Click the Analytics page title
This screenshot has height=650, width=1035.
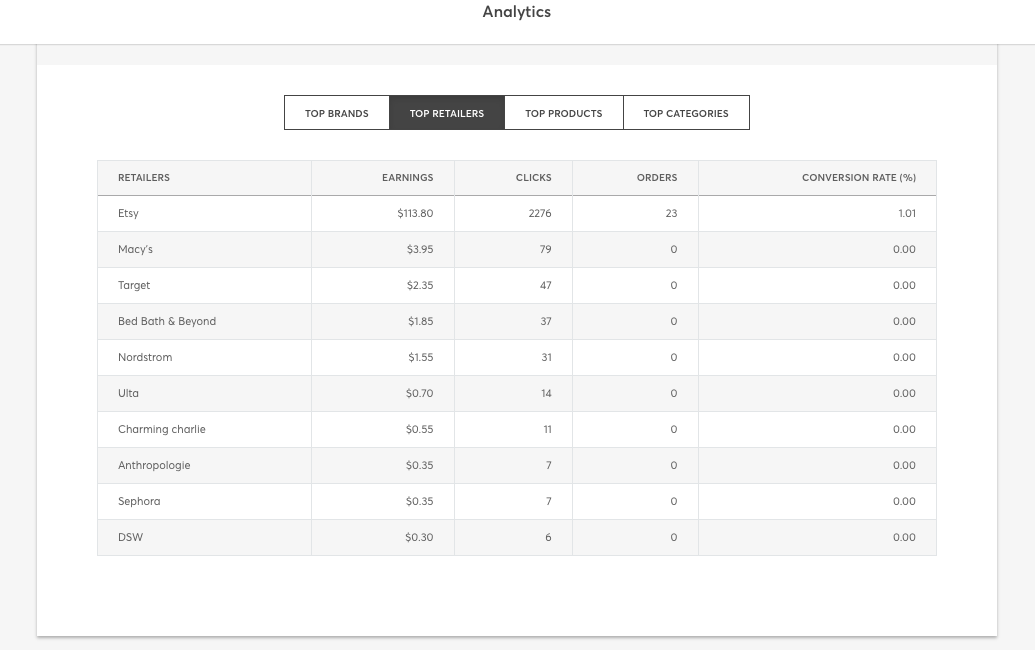tap(517, 12)
